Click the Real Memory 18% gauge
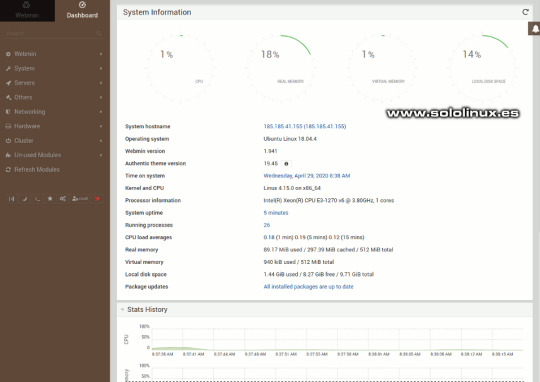540x382 pixels. pos(280,68)
